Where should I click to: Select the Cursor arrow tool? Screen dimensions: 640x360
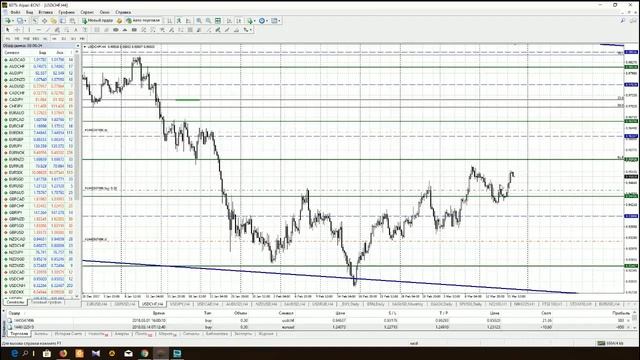[x=7, y=30]
